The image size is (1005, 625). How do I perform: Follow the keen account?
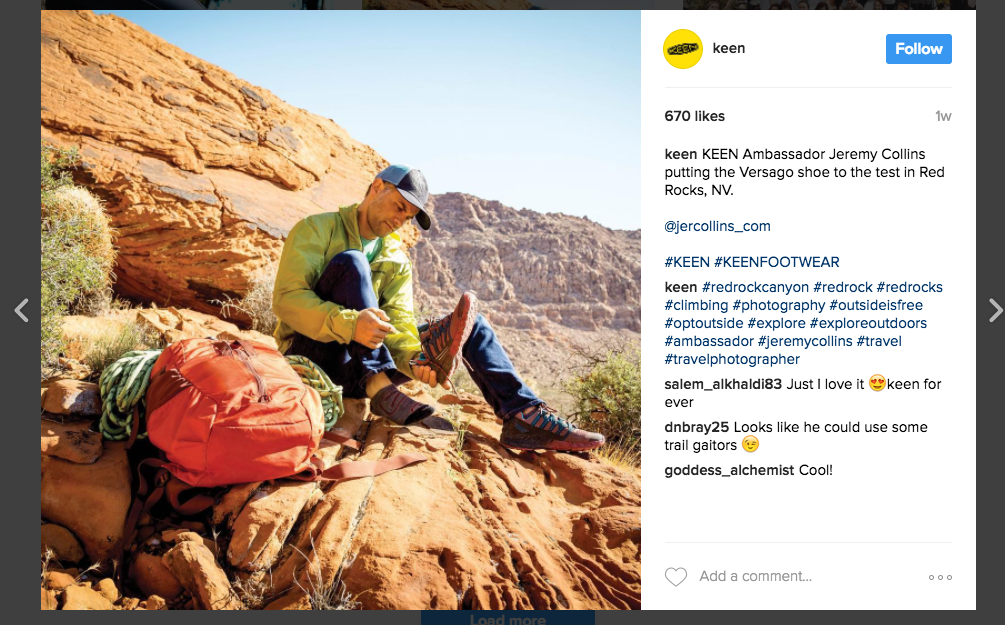(918, 49)
